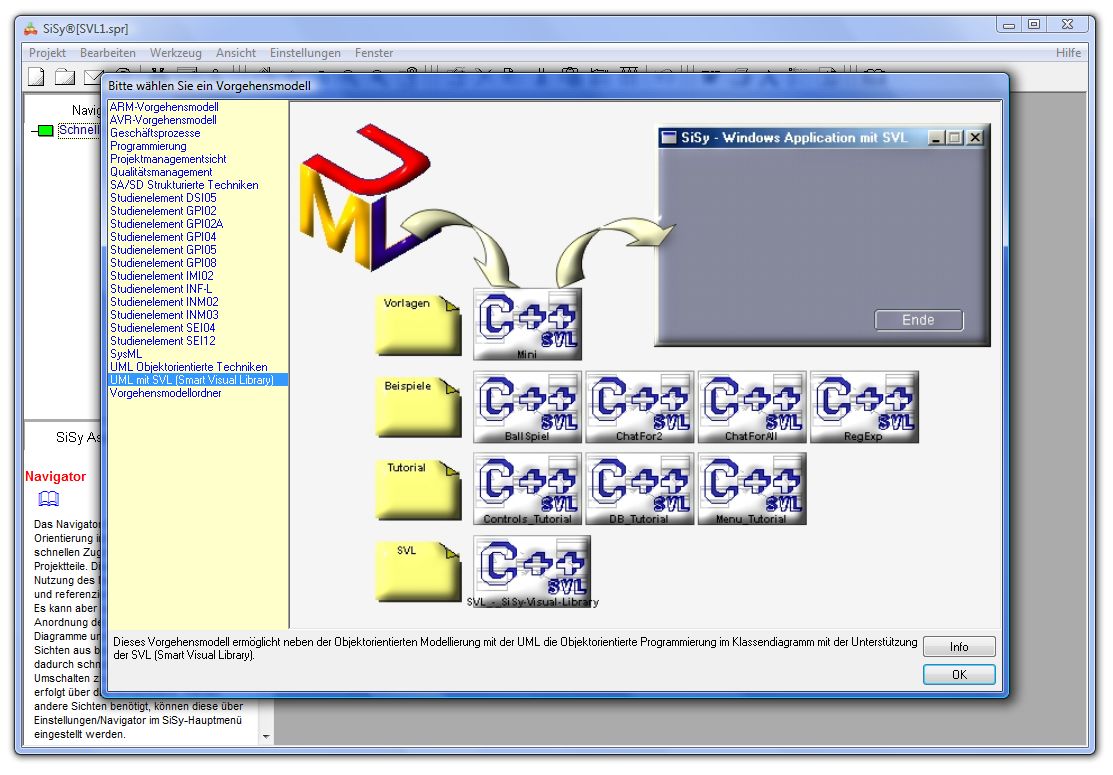Select Vorgehensmodellordner list entry
The width and height of the screenshot is (1113, 775).
pos(166,393)
